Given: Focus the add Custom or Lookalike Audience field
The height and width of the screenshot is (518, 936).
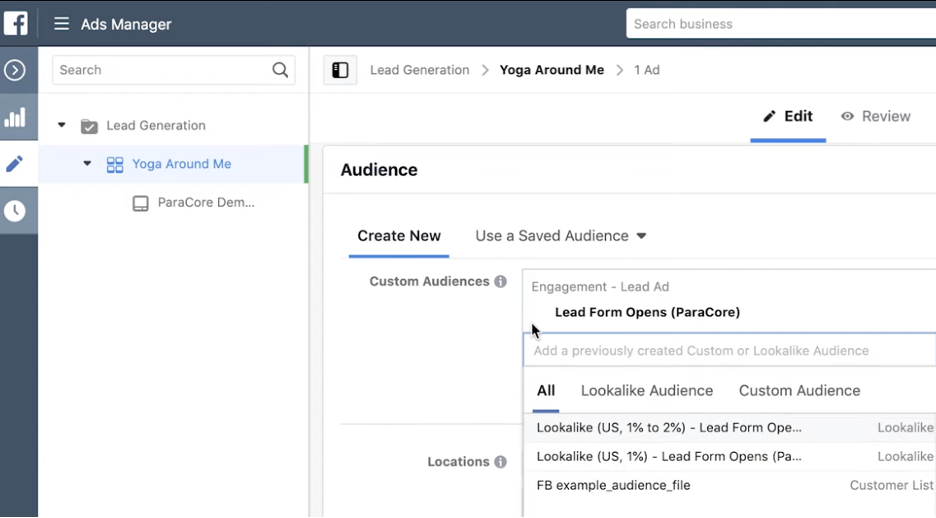Looking at the screenshot, I should [729, 350].
